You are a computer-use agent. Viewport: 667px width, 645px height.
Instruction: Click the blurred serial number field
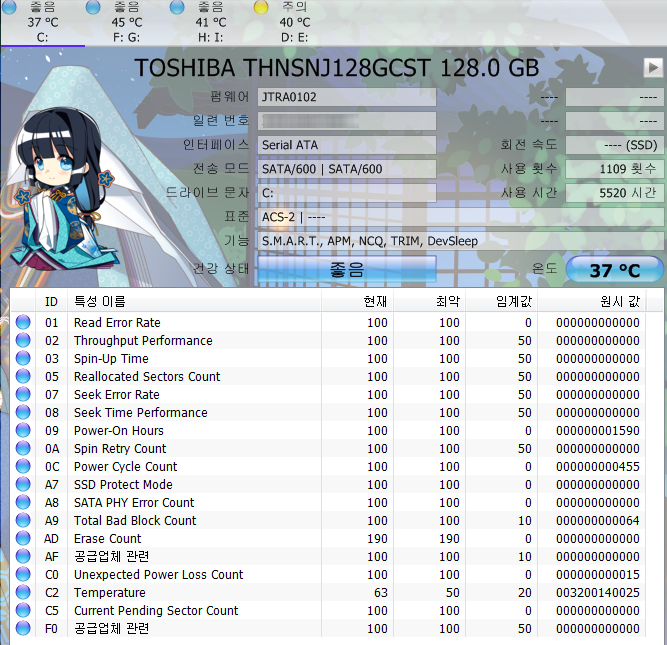click(x=347, y=121)
